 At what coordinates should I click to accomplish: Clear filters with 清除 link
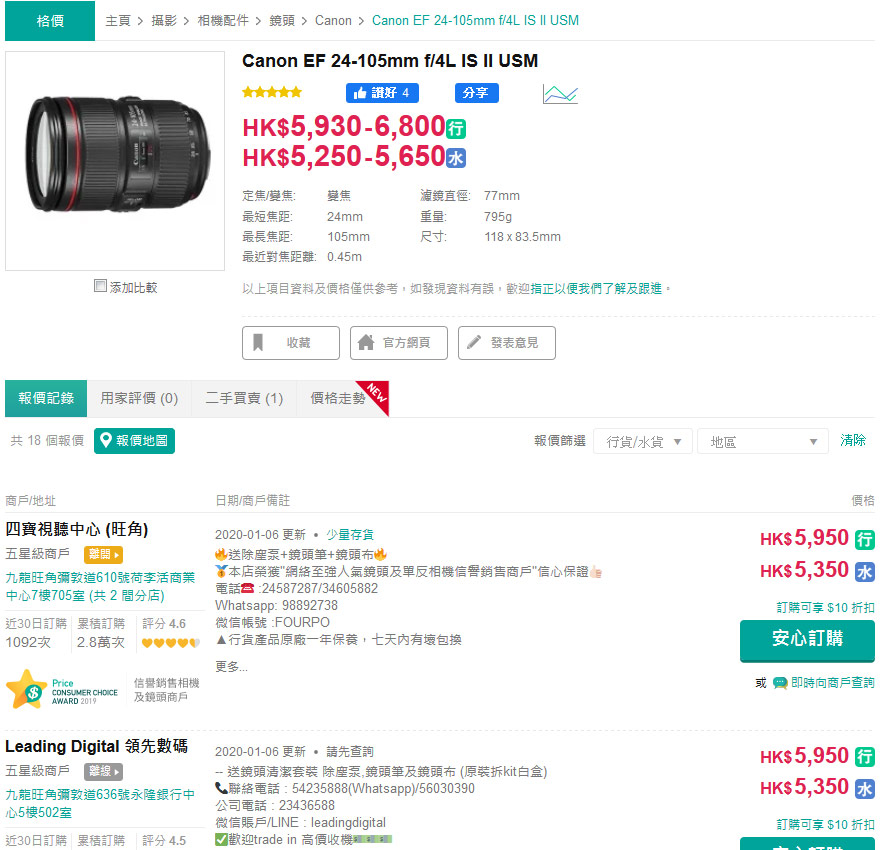853,440
